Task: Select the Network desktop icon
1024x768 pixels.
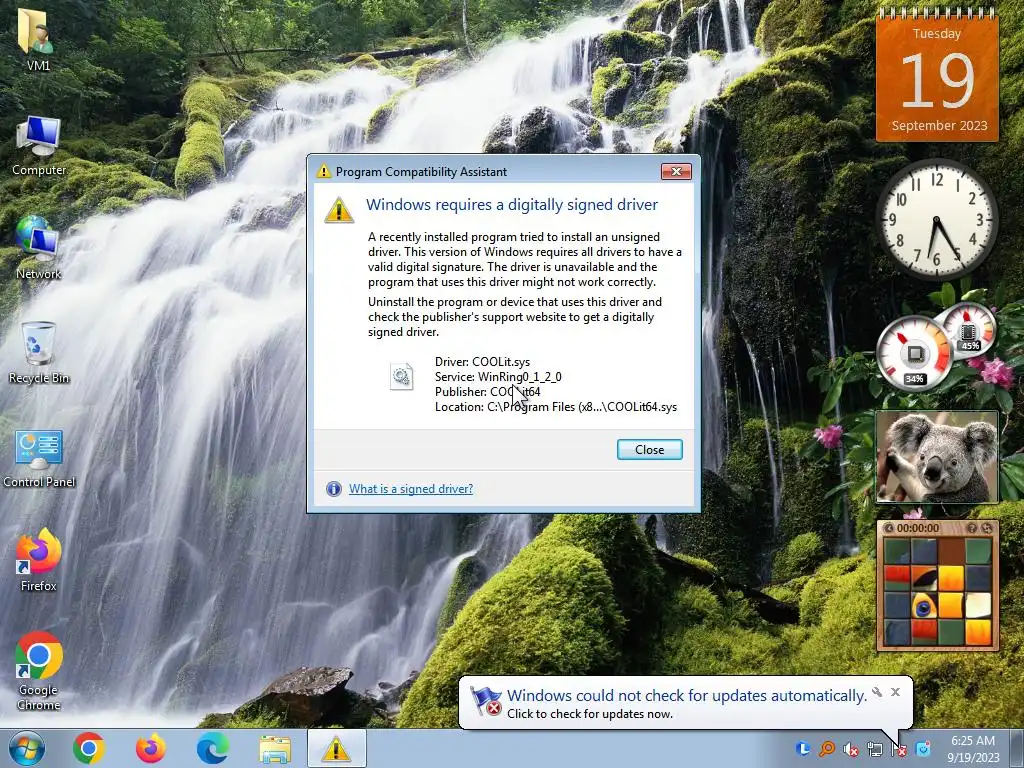Action: (38, 248)
